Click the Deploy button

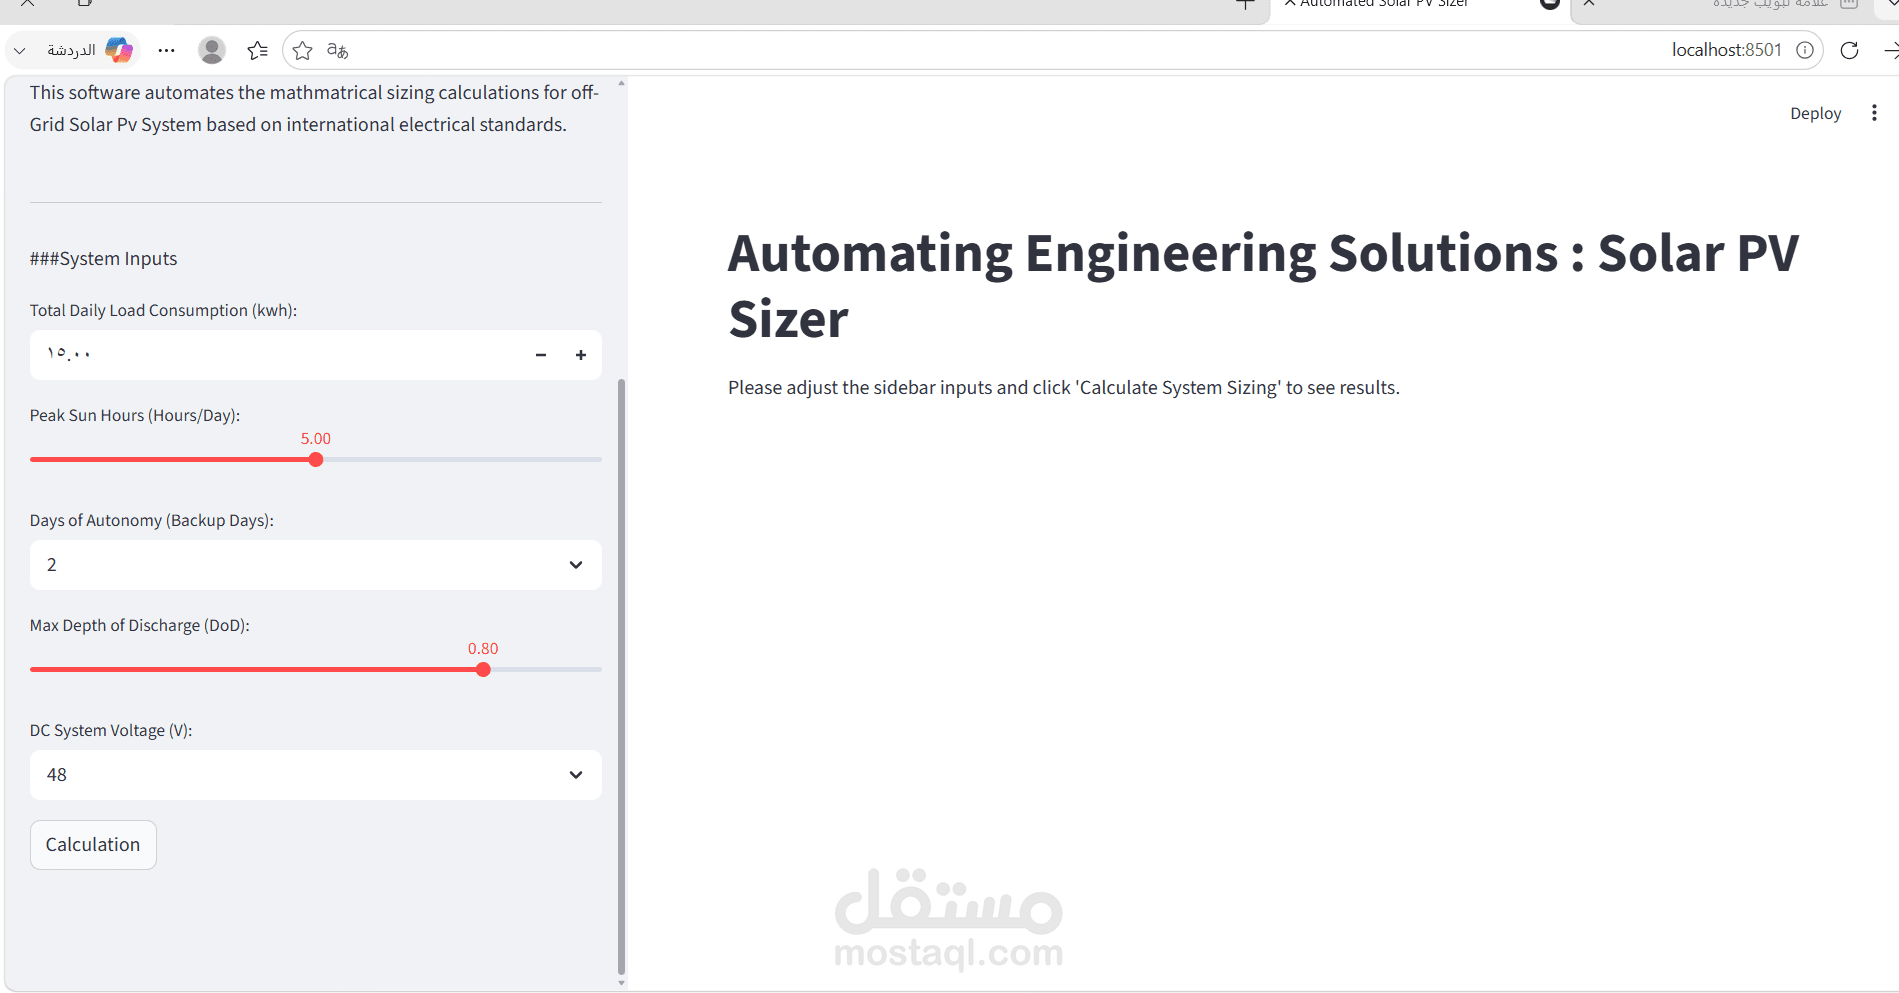click(x=1815, y=113)
